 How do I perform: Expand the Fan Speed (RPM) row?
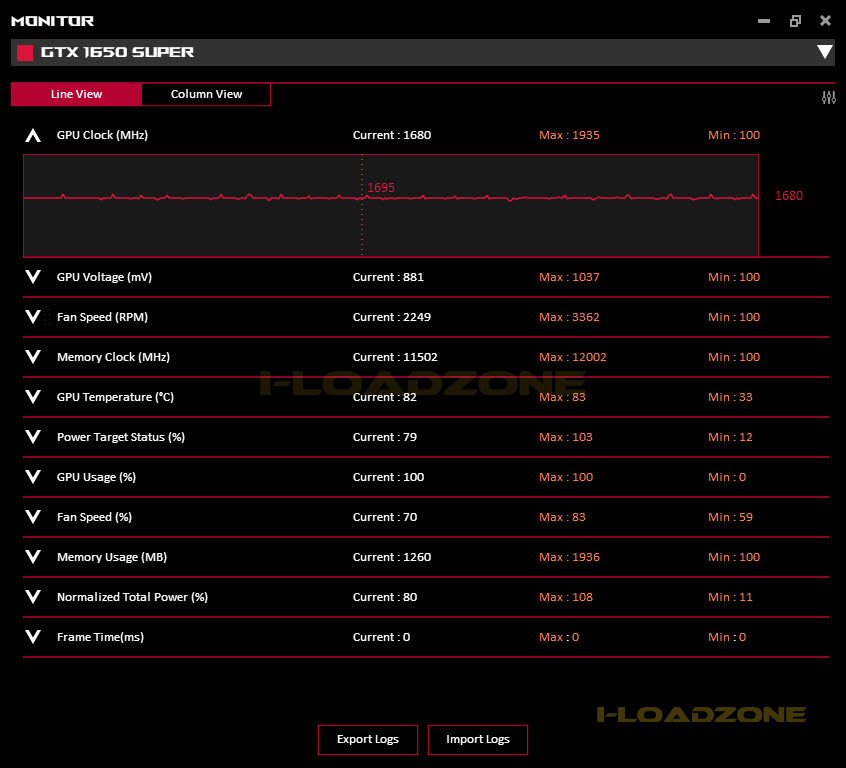coord(33,317)
